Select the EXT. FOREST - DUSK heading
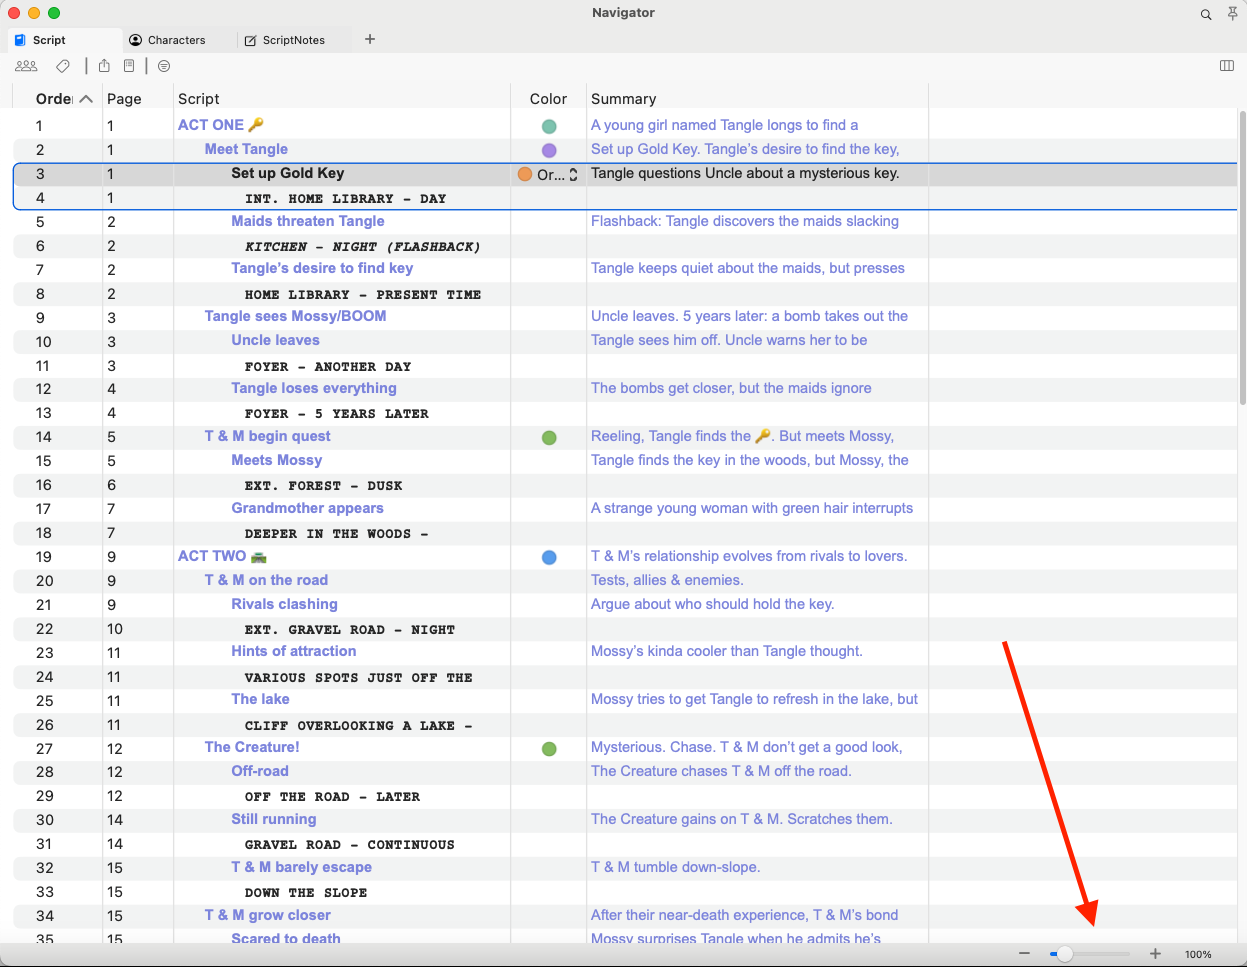The height and width of the screenshot is (967, 1247). coord(324,485)
